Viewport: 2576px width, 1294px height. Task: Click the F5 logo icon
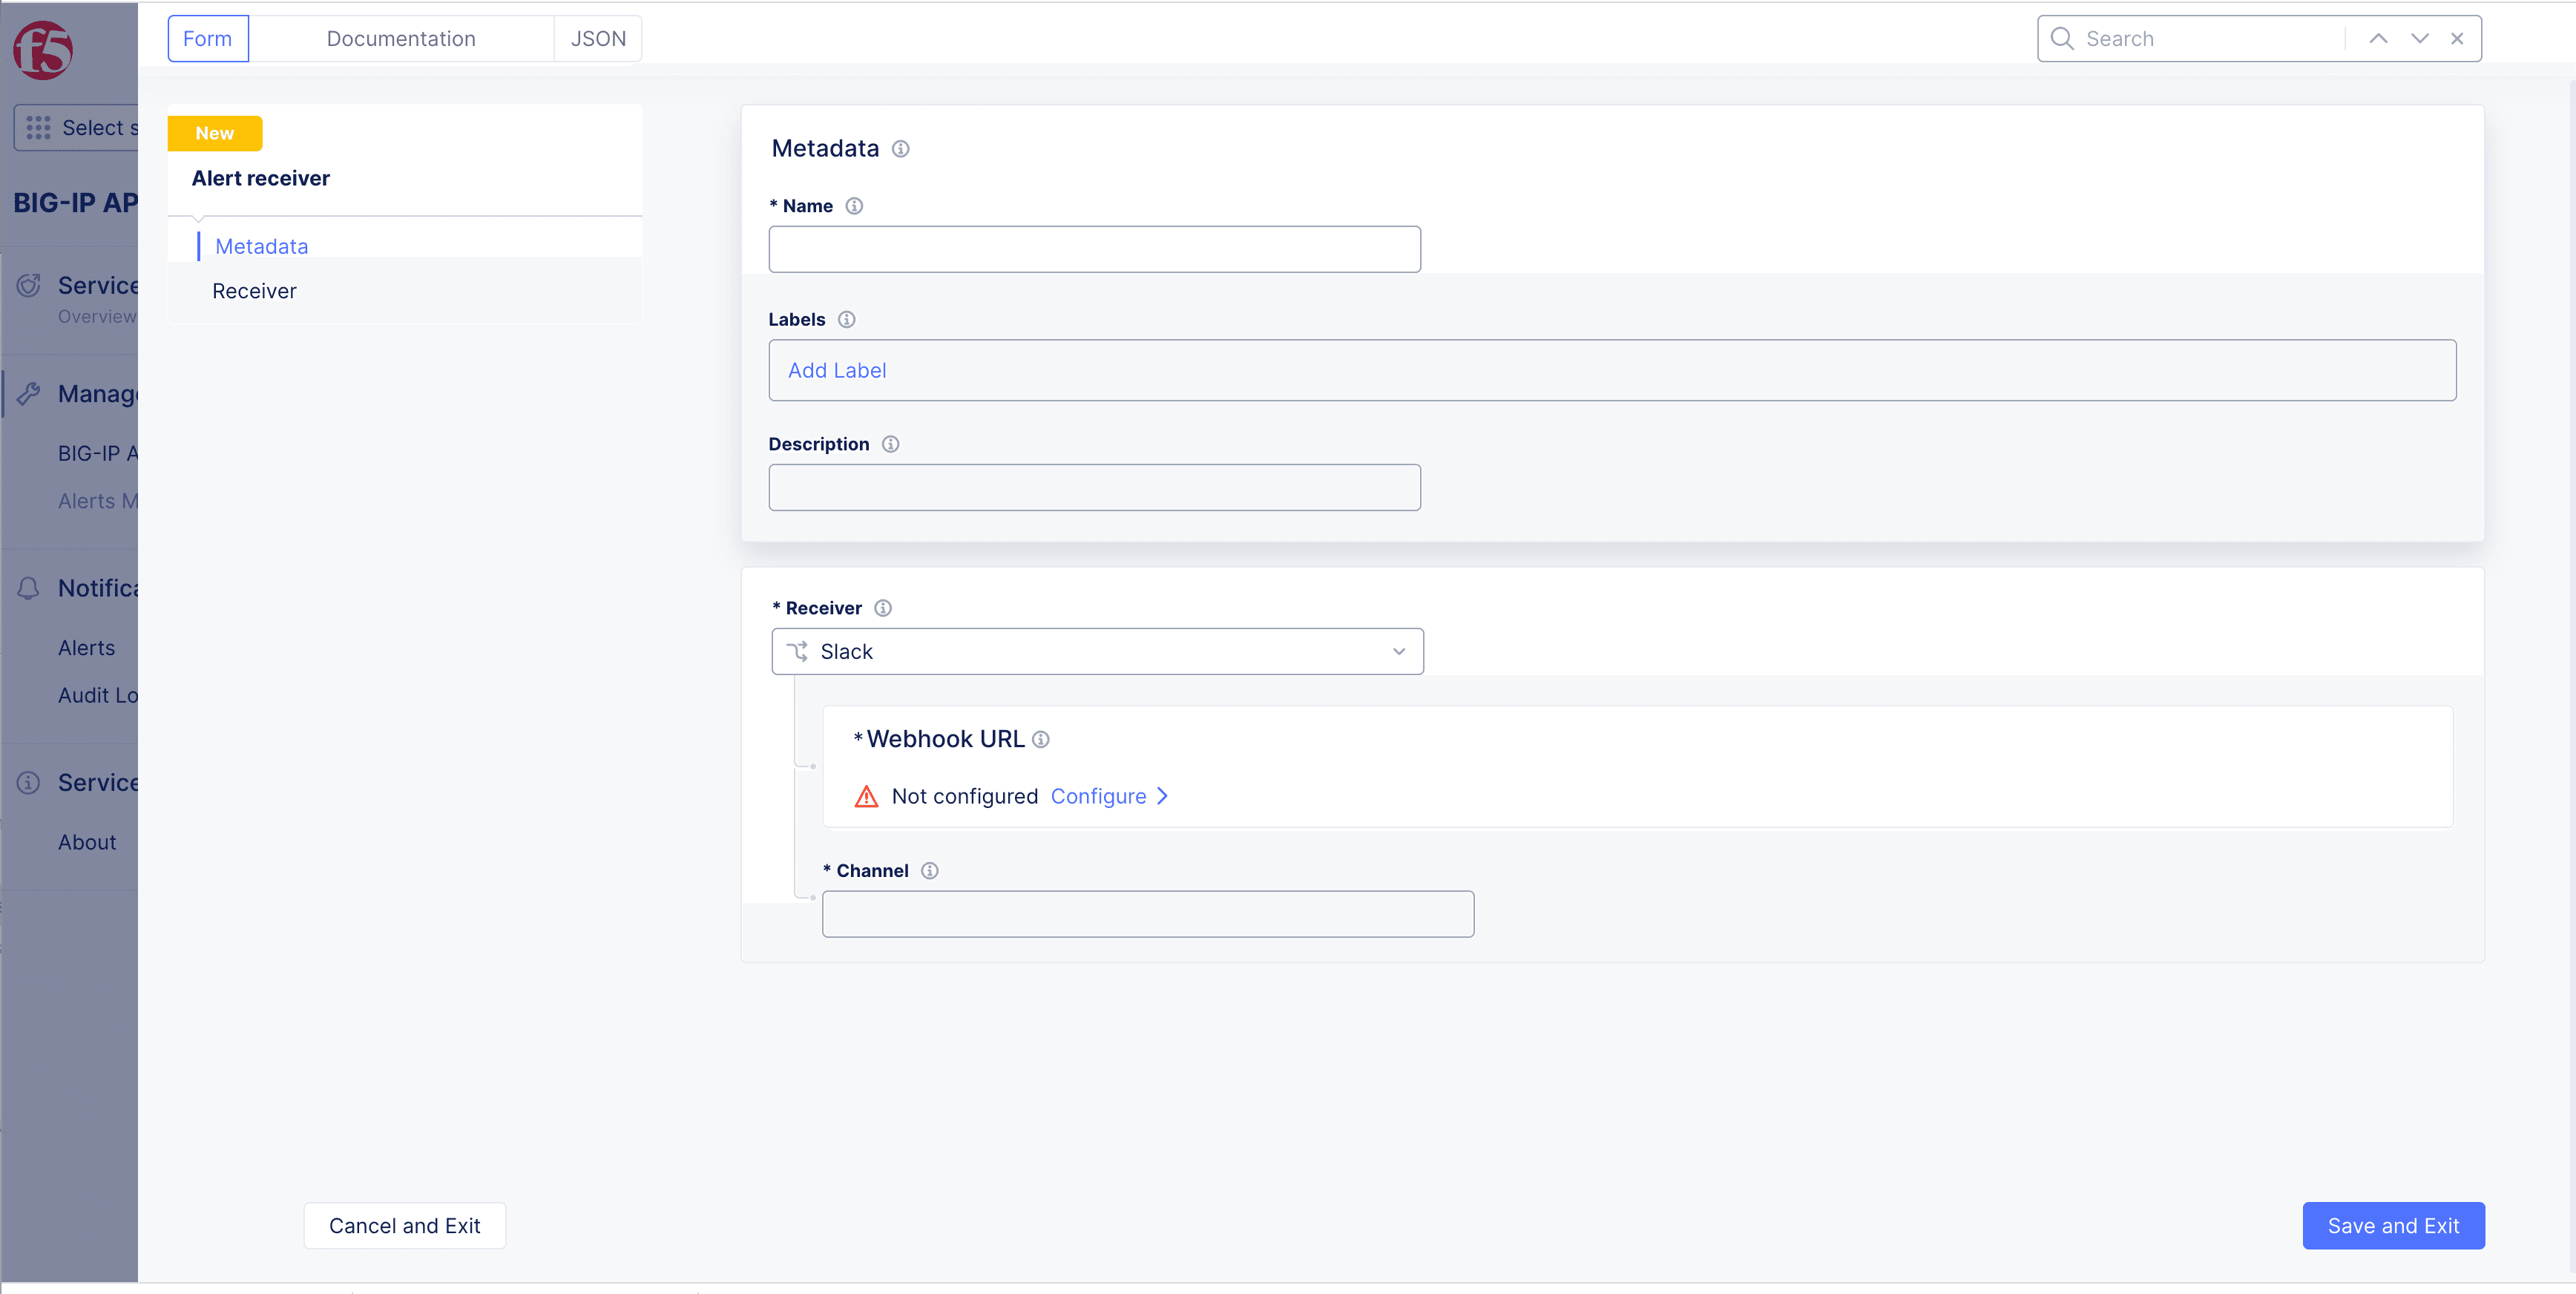coord(43,50)
